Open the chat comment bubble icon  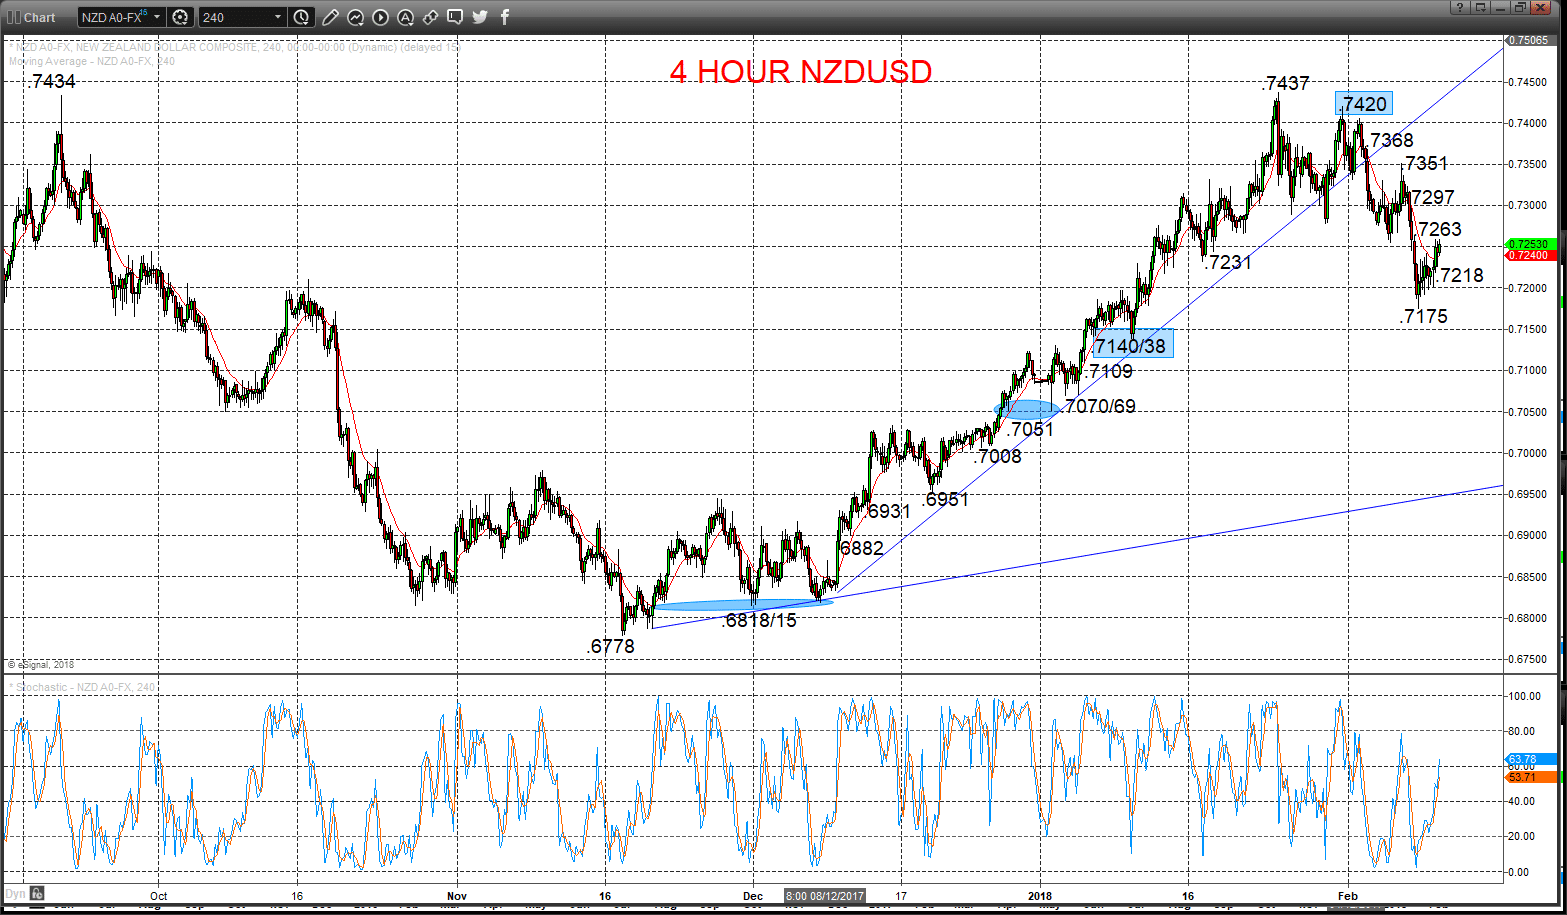click(x=455, y=17)
